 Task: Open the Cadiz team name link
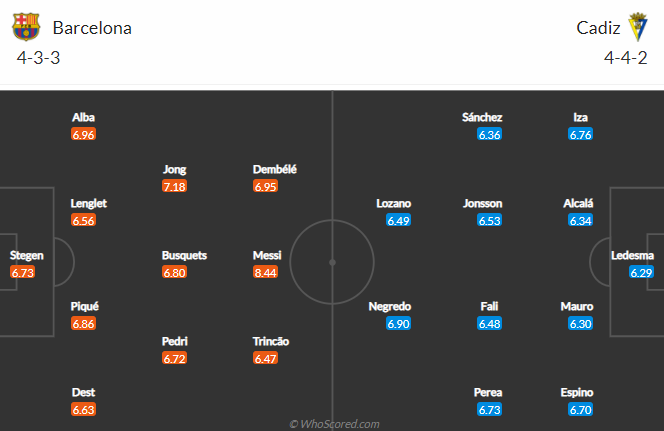pos(598,28)
